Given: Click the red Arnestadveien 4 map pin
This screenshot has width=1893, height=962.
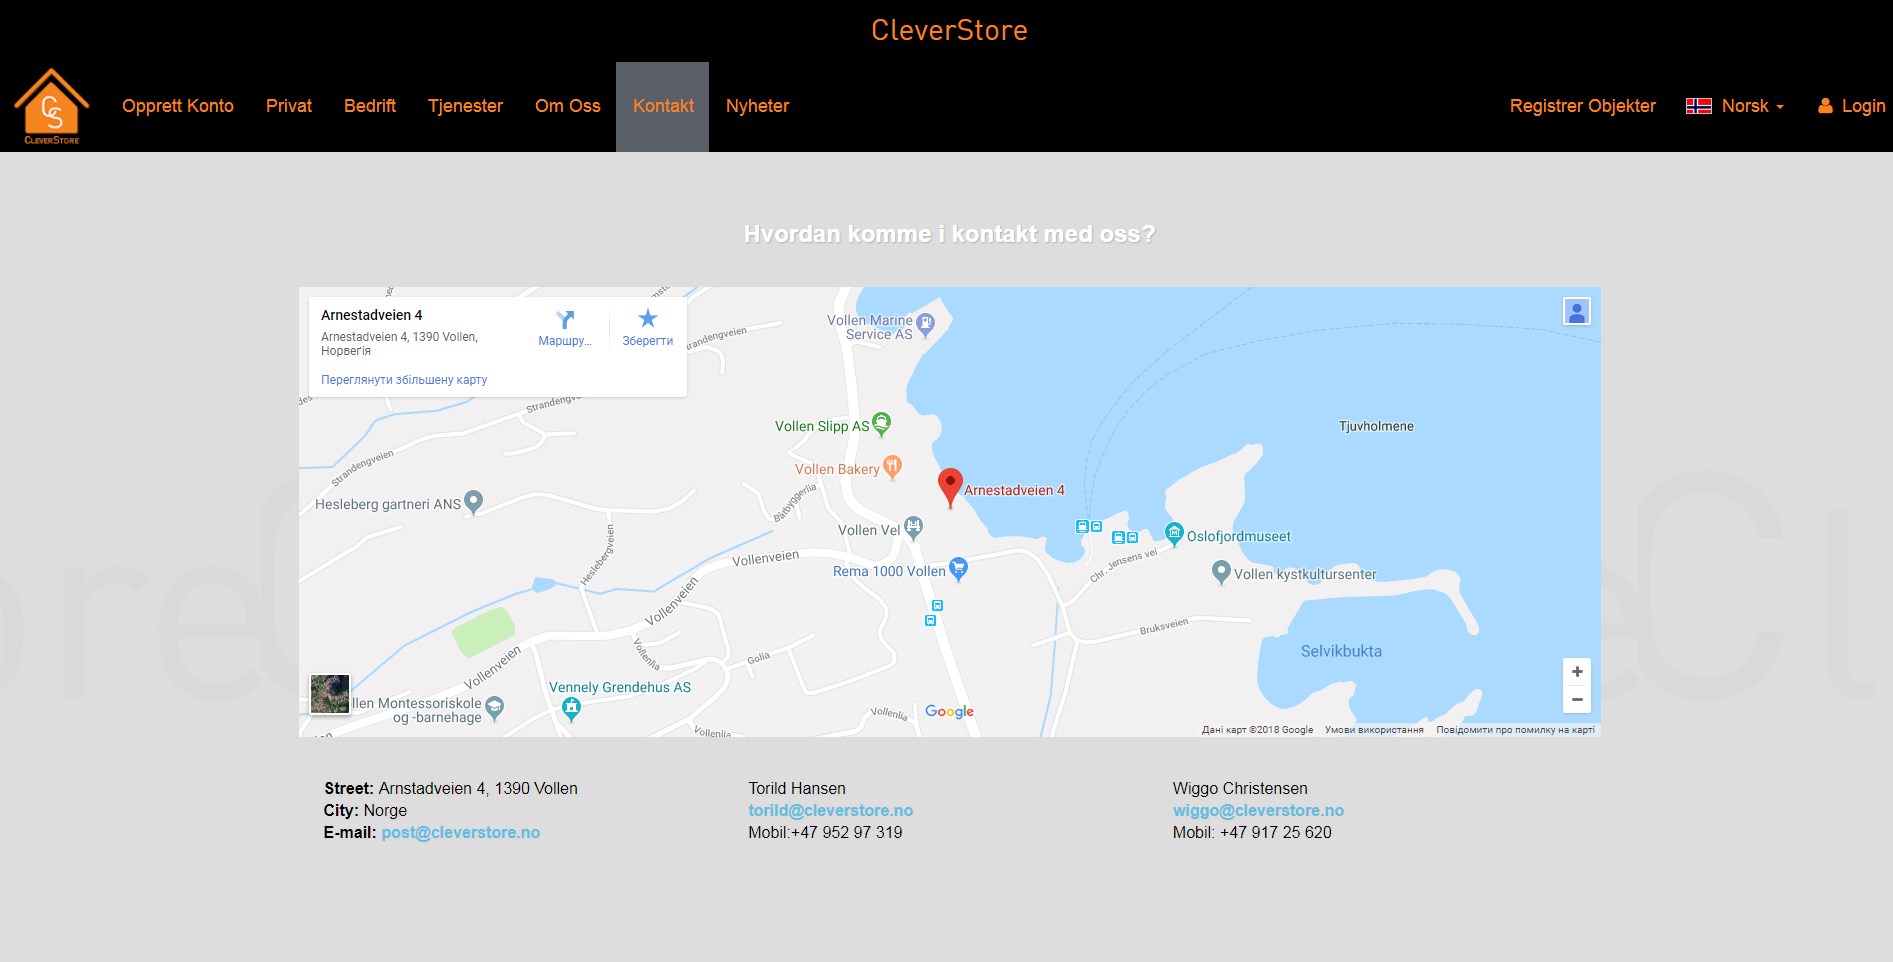Looking at the screenshot, I should [950, 487].
